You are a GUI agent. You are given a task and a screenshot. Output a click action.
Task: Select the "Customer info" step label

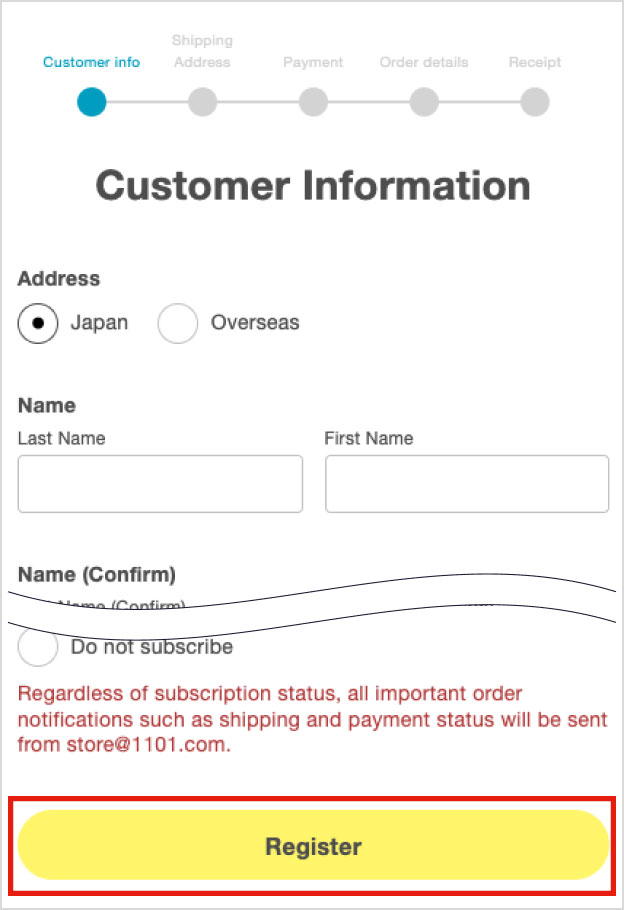click(91, 62)
